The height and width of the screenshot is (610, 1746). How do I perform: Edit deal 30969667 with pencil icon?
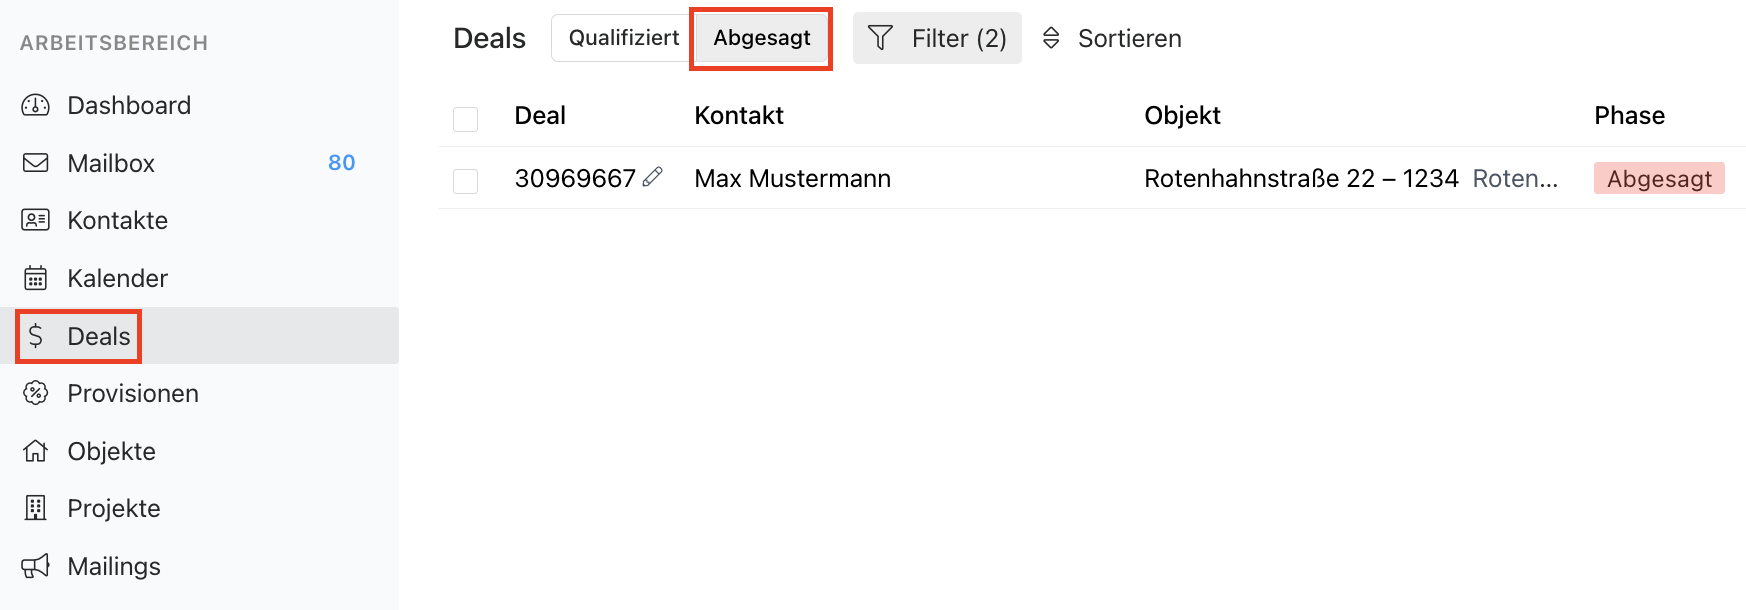pyautogui.click(x=653, y=177)
